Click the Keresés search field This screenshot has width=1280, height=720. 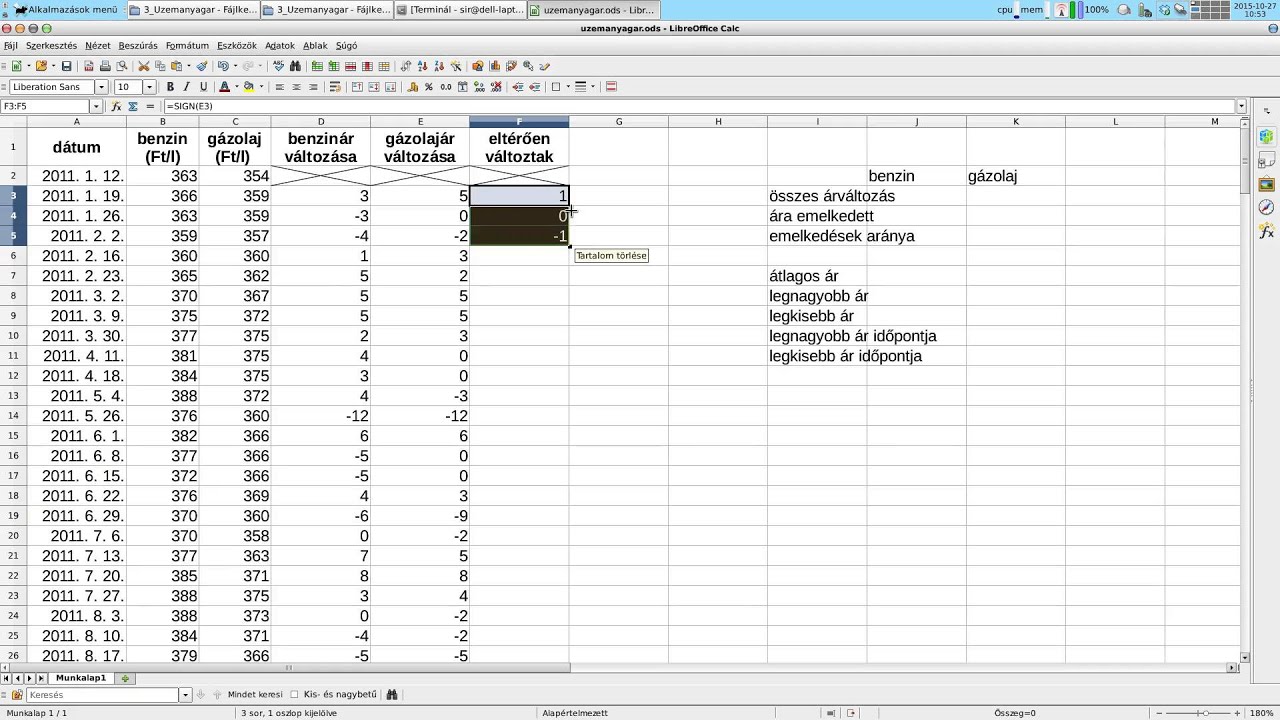pyautogui.click(x=103, y=694)
